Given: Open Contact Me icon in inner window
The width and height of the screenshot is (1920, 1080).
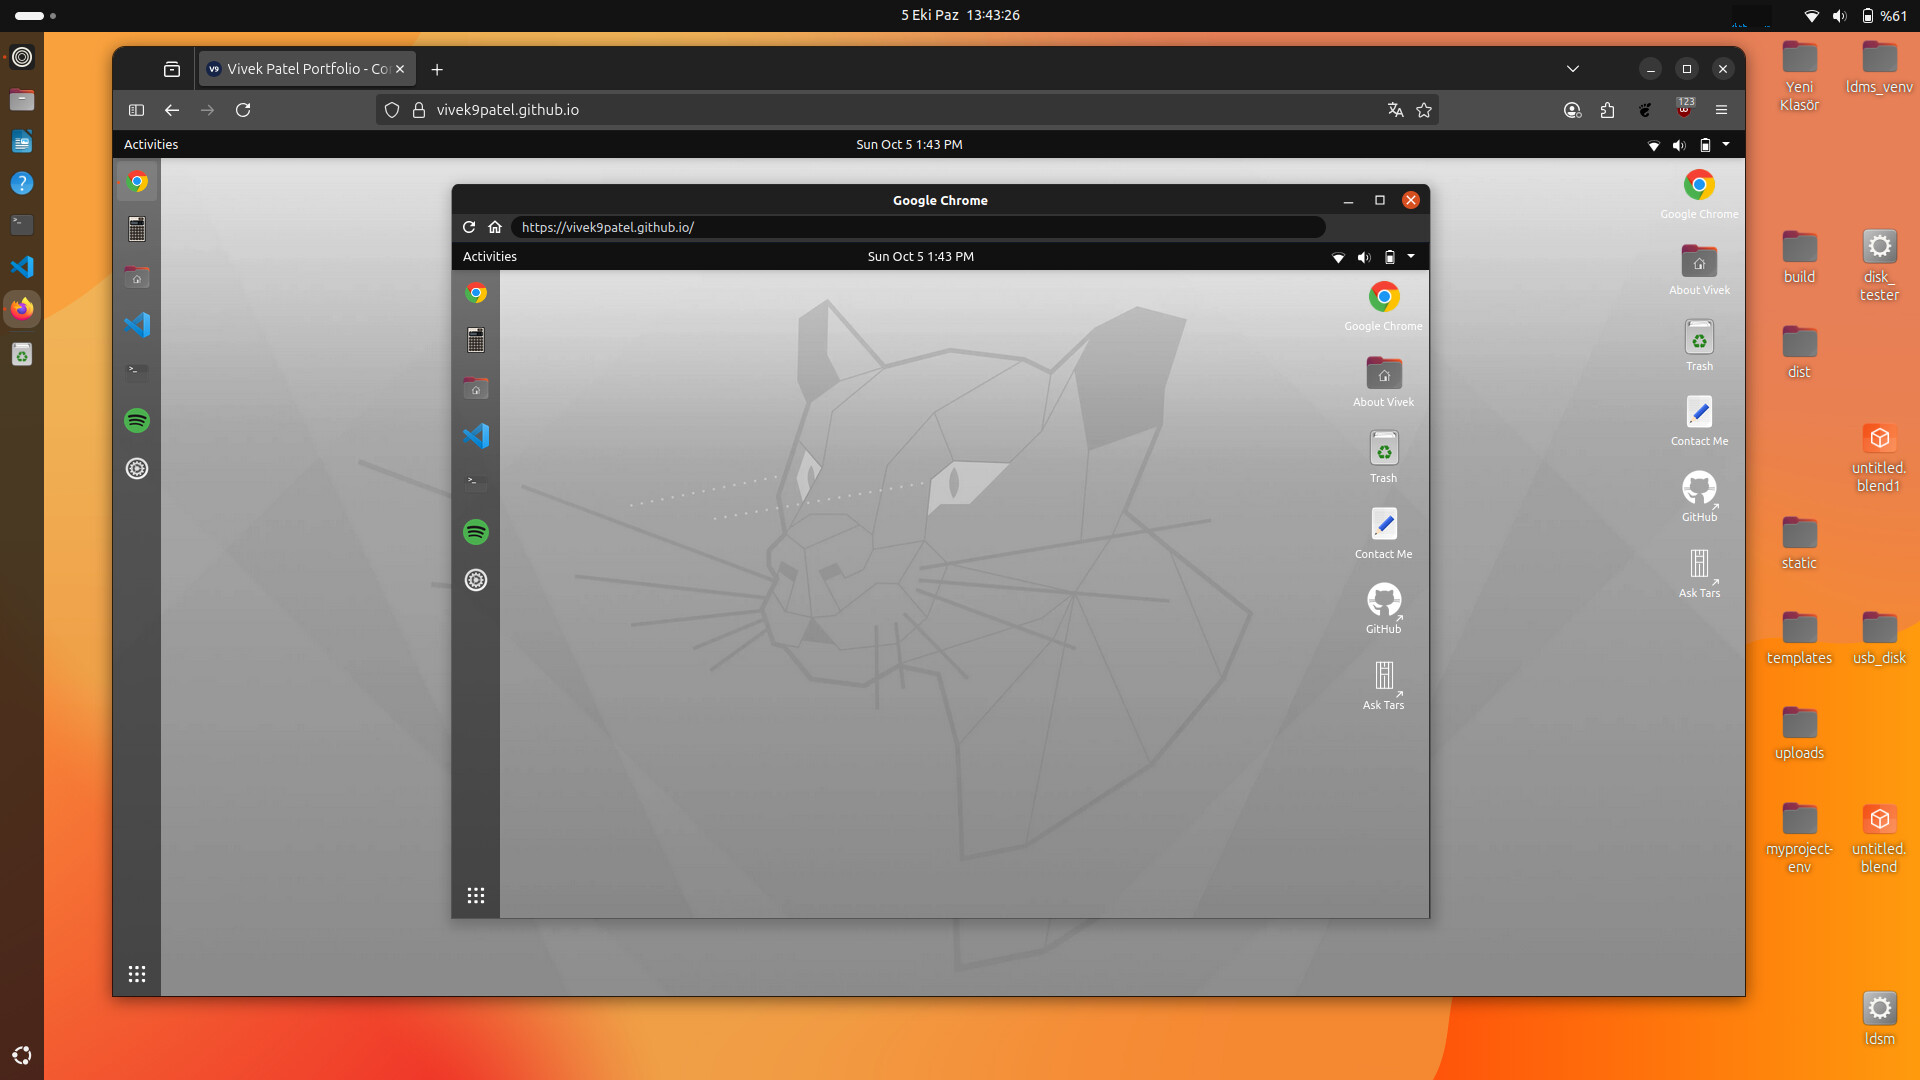Looking at the screenshot, I should 1383,531.
